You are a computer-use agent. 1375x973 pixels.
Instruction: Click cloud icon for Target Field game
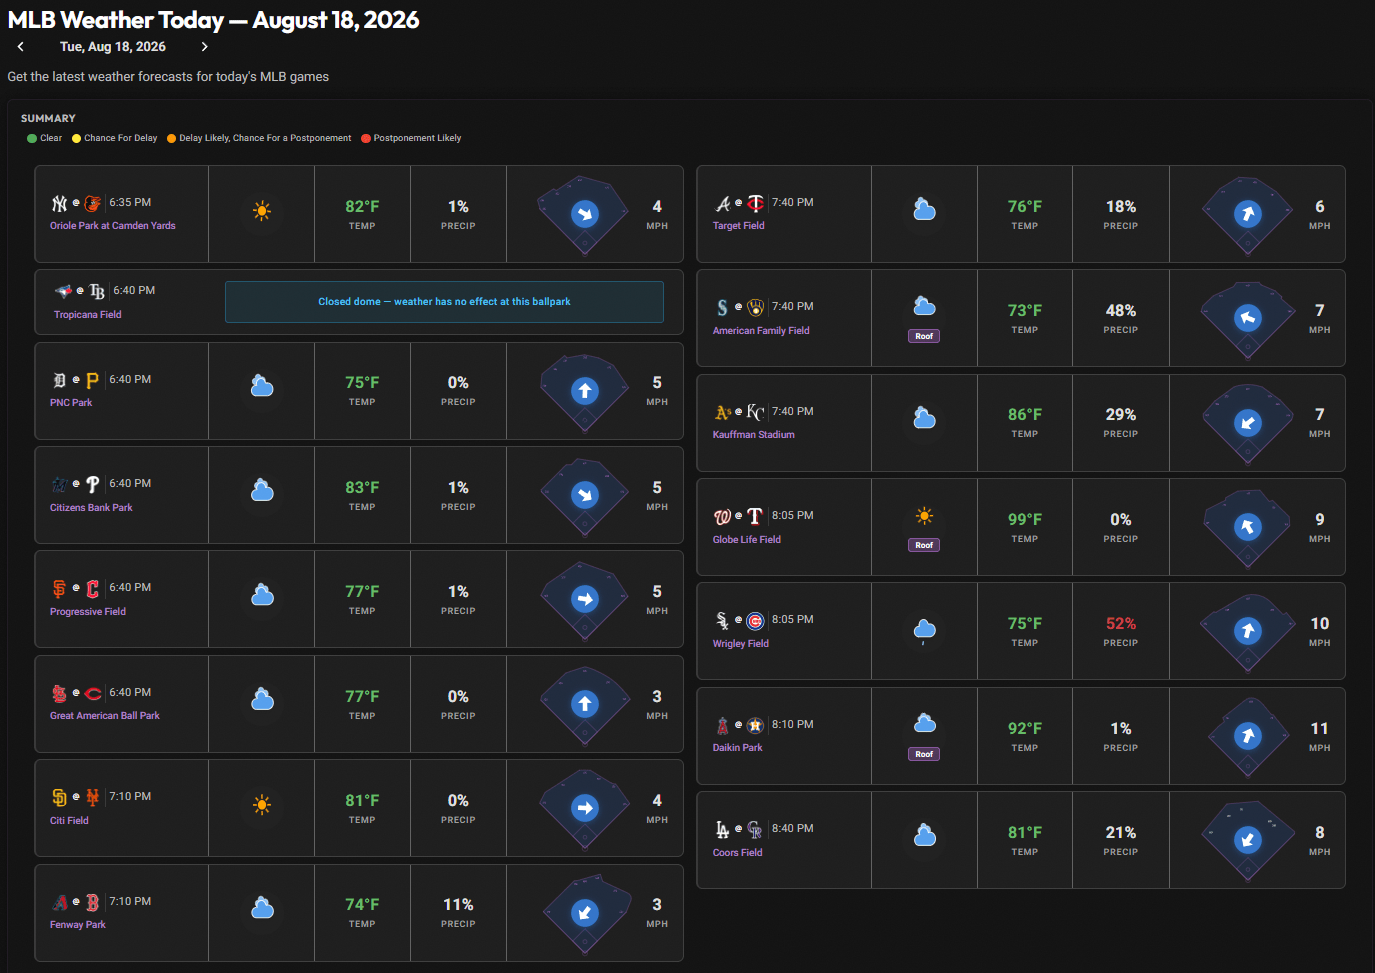click(x=925, y=210)
